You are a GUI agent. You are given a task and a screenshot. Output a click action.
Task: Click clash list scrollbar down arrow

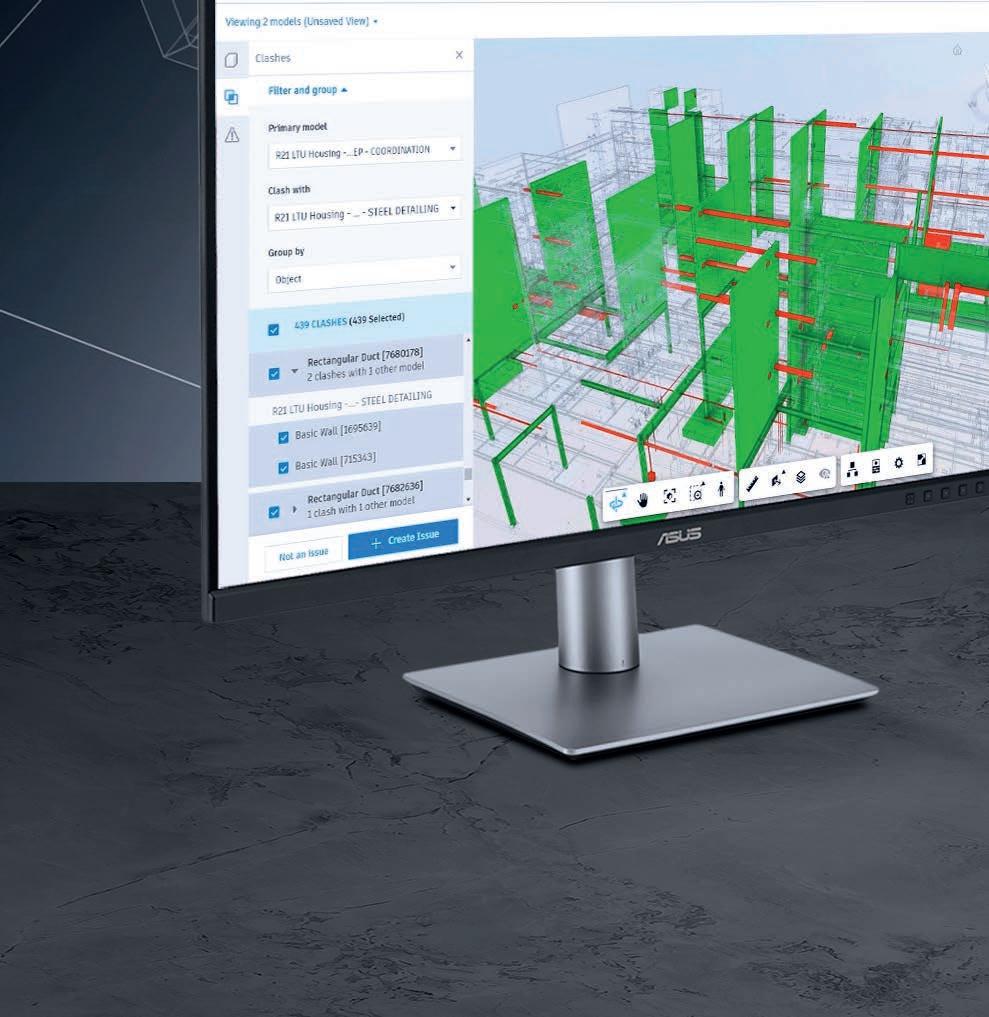pos(468,499)
